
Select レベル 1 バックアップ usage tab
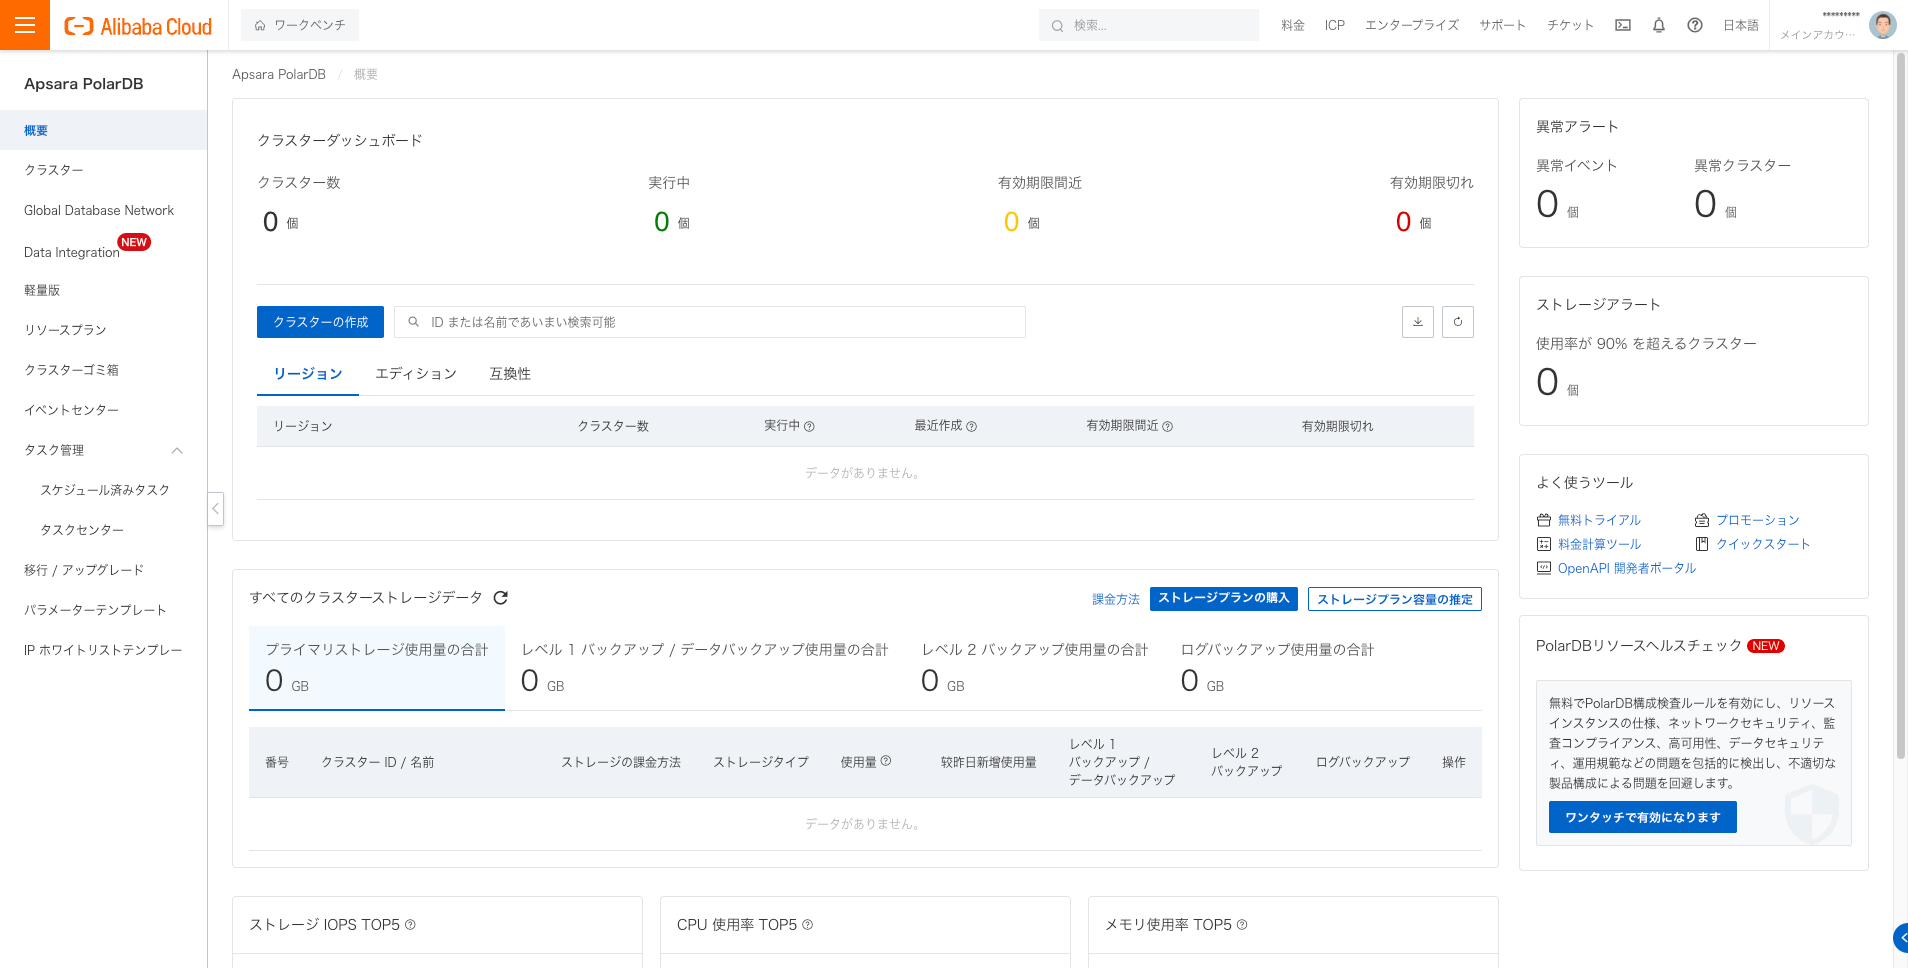tap(705, 668)
